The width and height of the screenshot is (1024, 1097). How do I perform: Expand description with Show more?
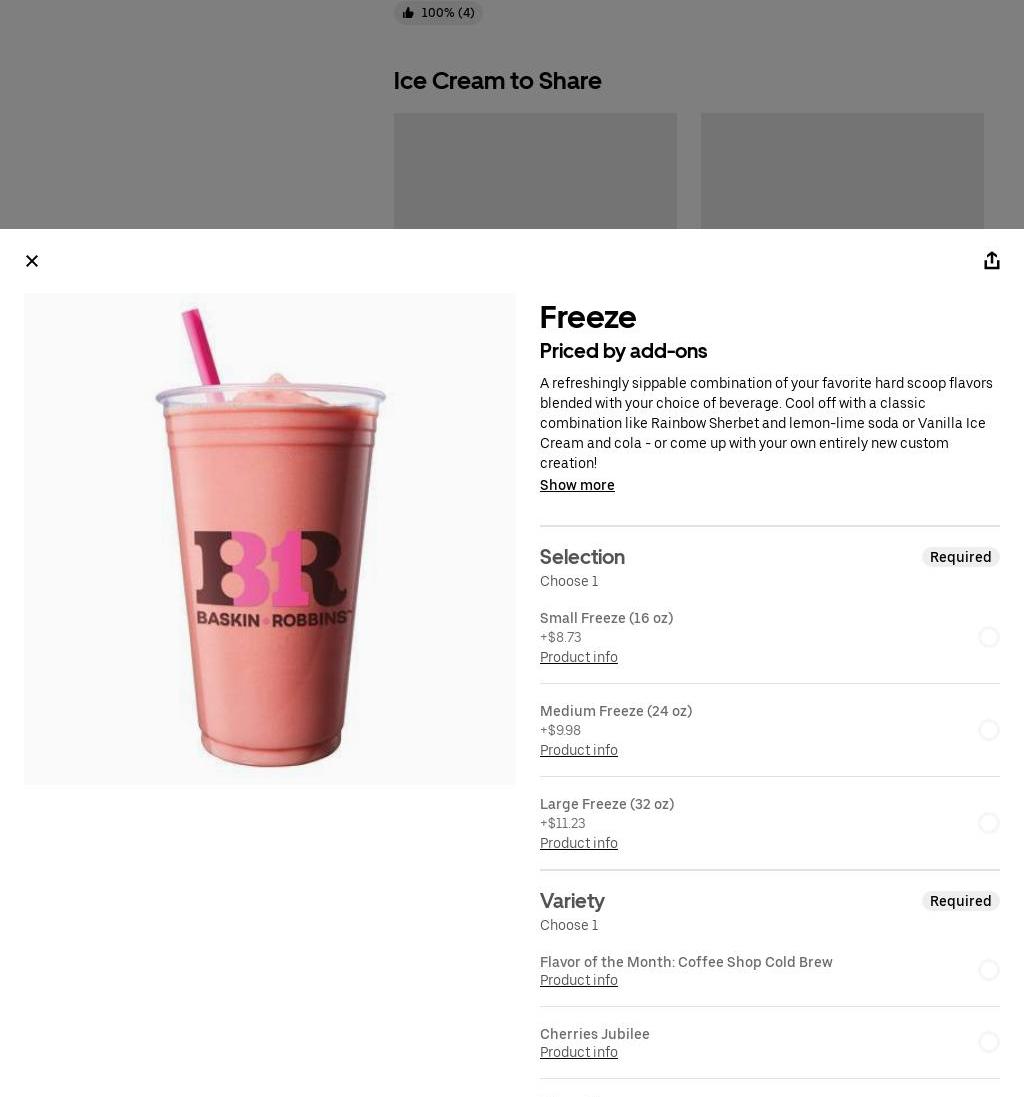click(577, 486)
